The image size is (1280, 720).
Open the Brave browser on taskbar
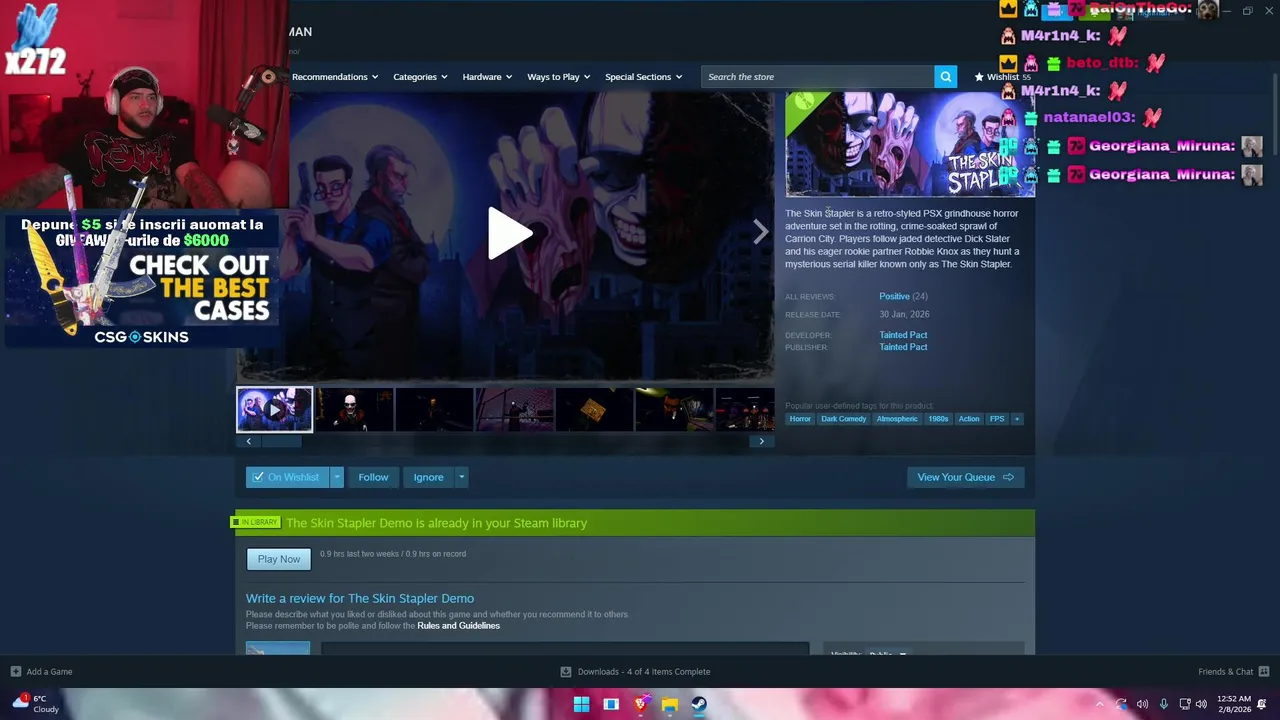(641, 704)
